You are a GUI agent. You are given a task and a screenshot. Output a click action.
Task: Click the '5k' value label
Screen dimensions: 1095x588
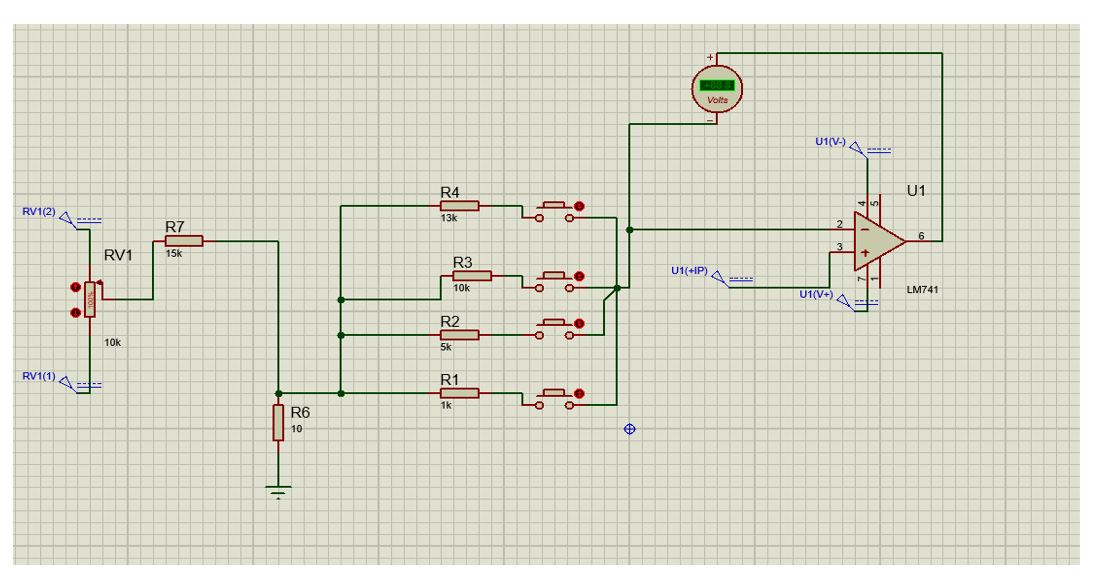click(x=446, y=347)
